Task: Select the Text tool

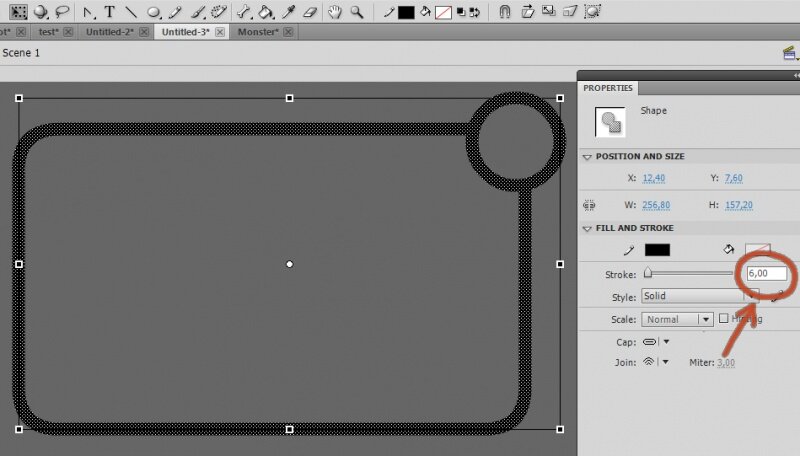Action: (x=109, y=12)
